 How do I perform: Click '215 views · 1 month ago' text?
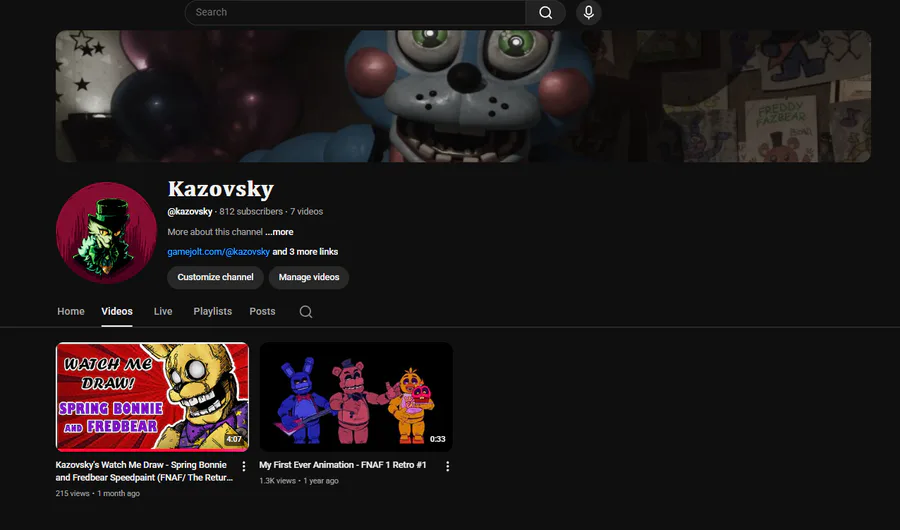98,493
